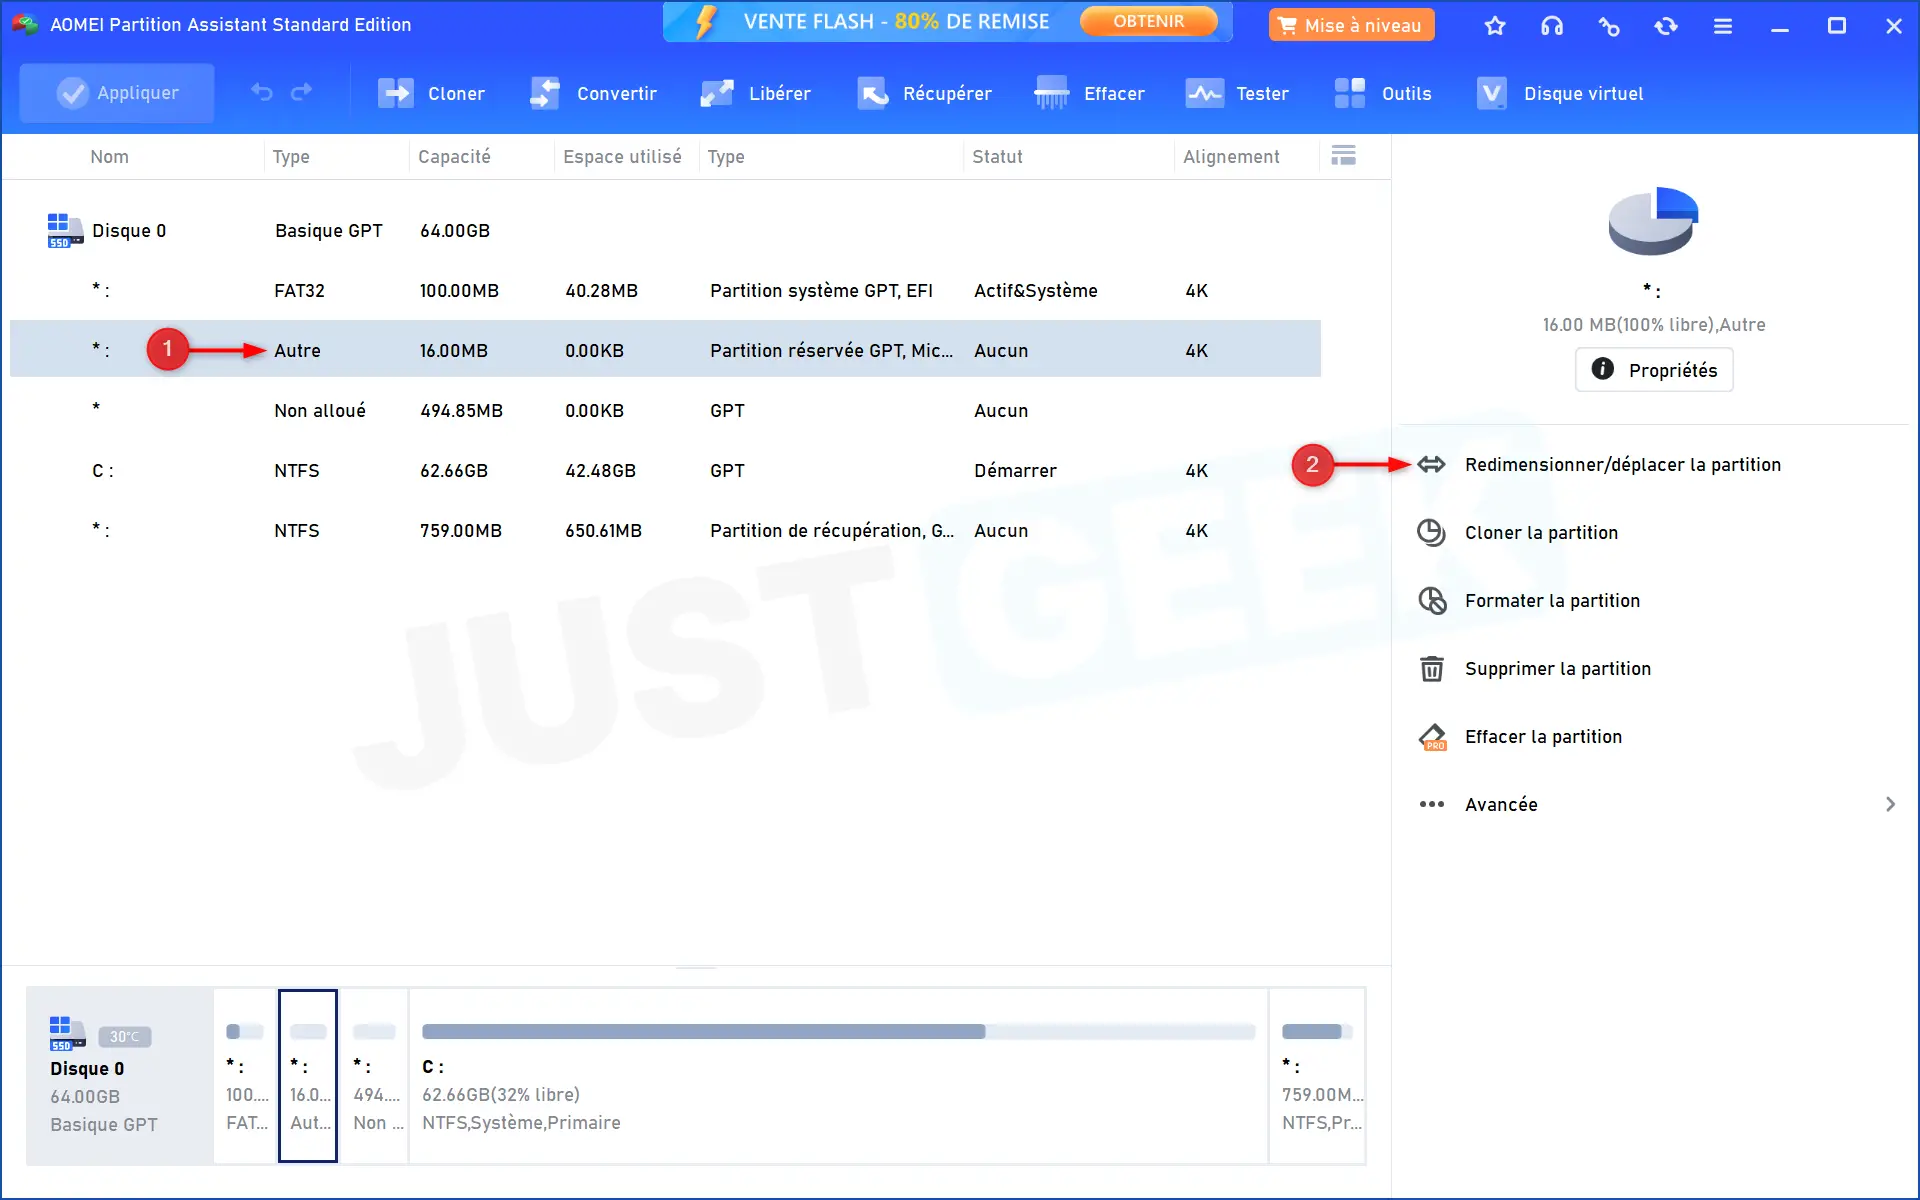Undo the last operation
1920x1200 pixels.
262,93
